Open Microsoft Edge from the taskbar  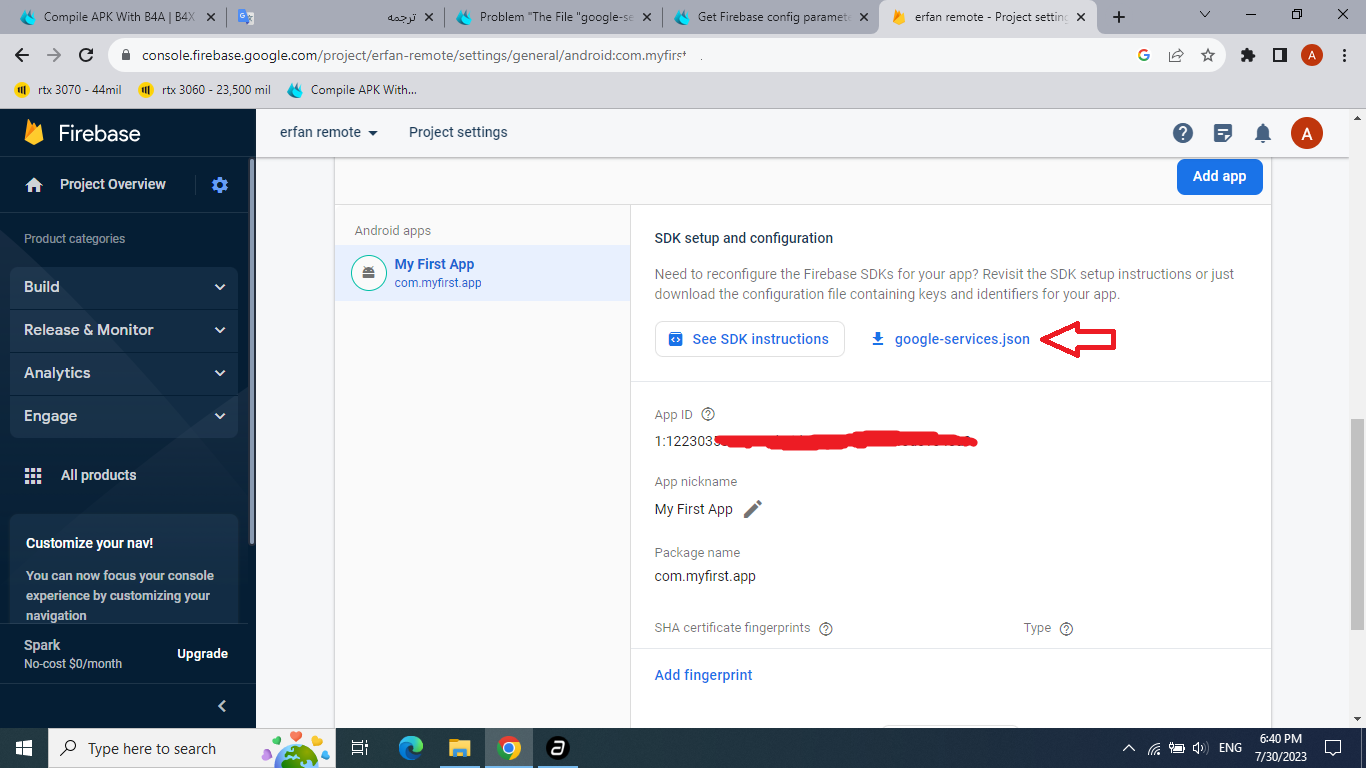410,748
